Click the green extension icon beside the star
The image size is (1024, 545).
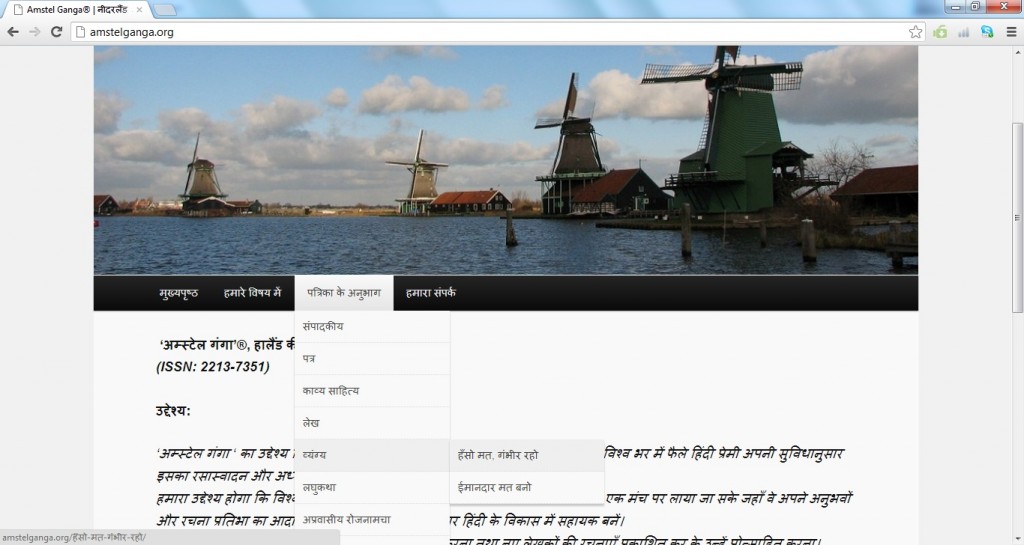click(940, 32)
